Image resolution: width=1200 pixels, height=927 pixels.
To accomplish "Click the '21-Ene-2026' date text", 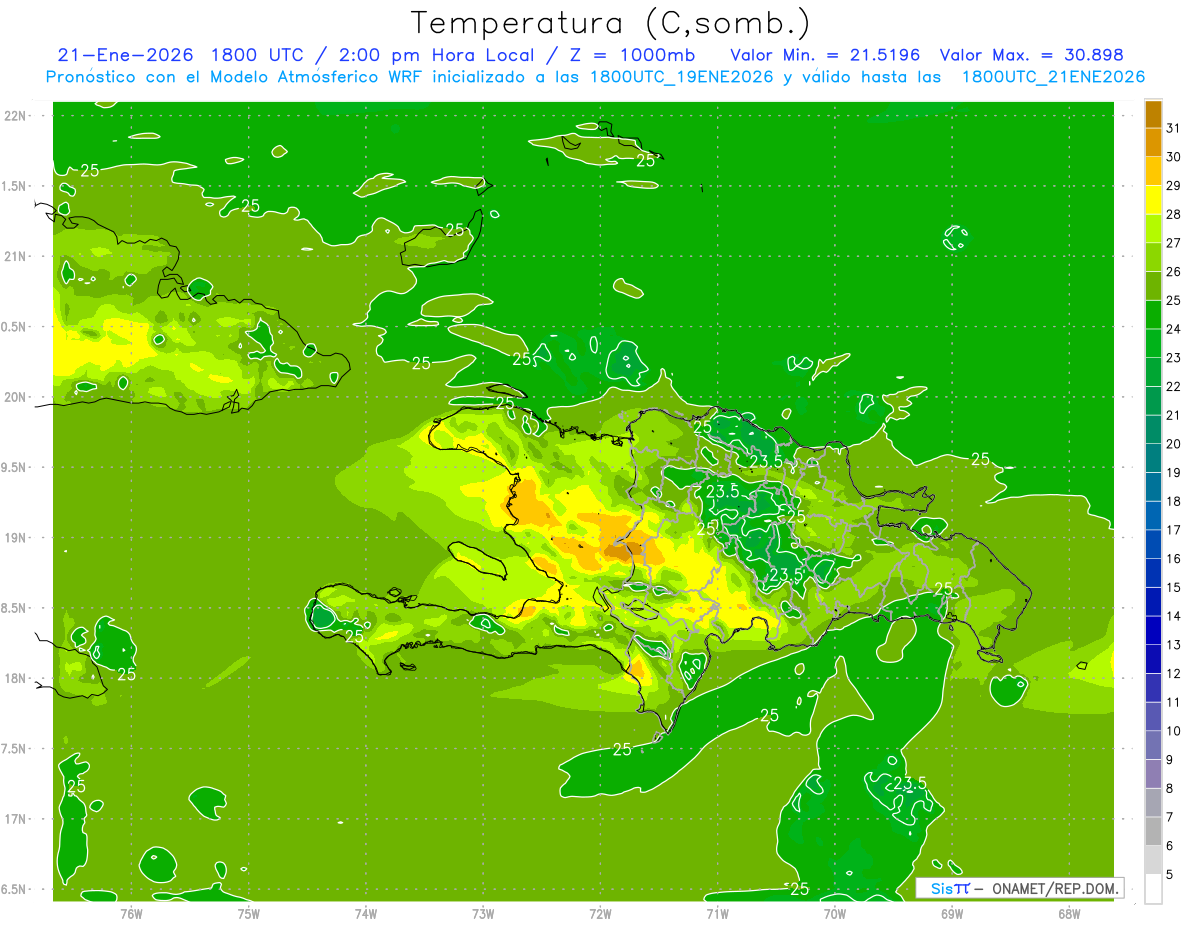I will [x=125, y=55].
